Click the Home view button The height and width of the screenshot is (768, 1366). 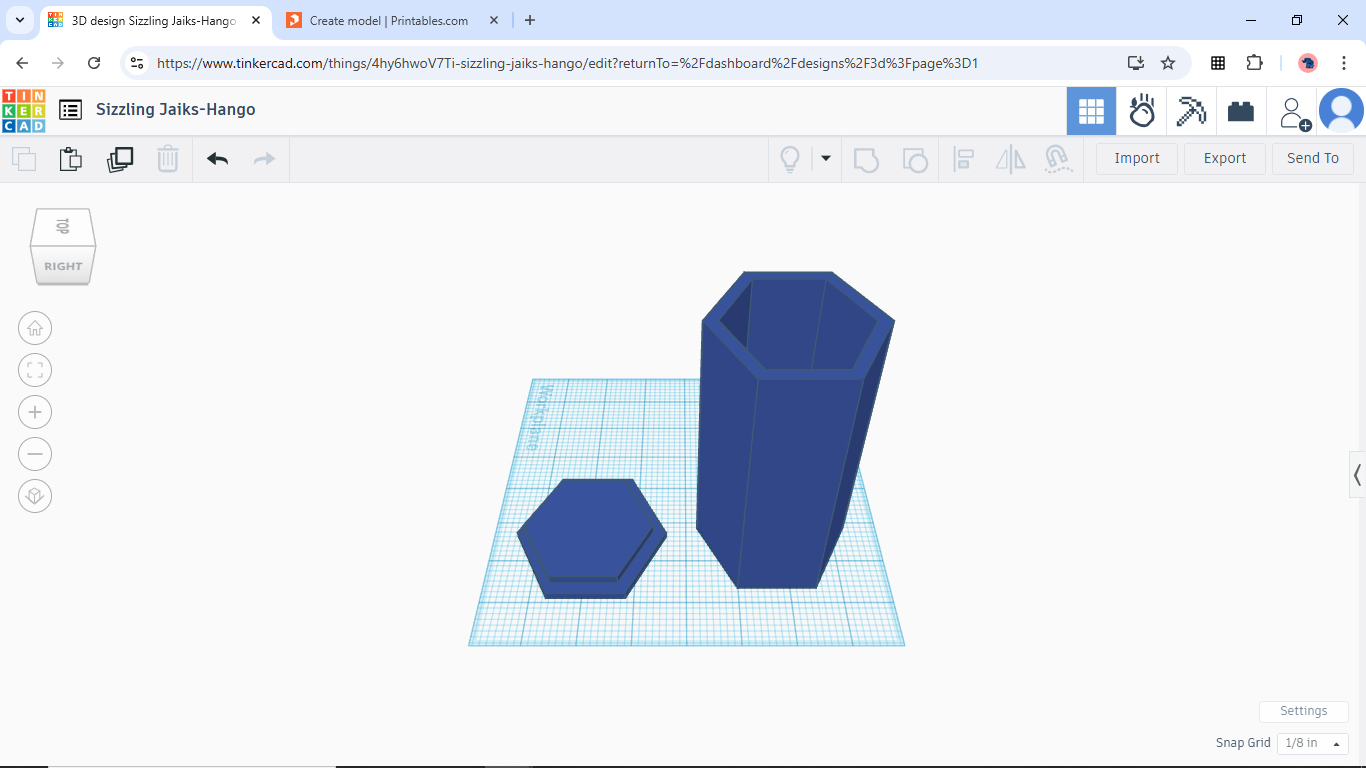[x=35, y=328]
